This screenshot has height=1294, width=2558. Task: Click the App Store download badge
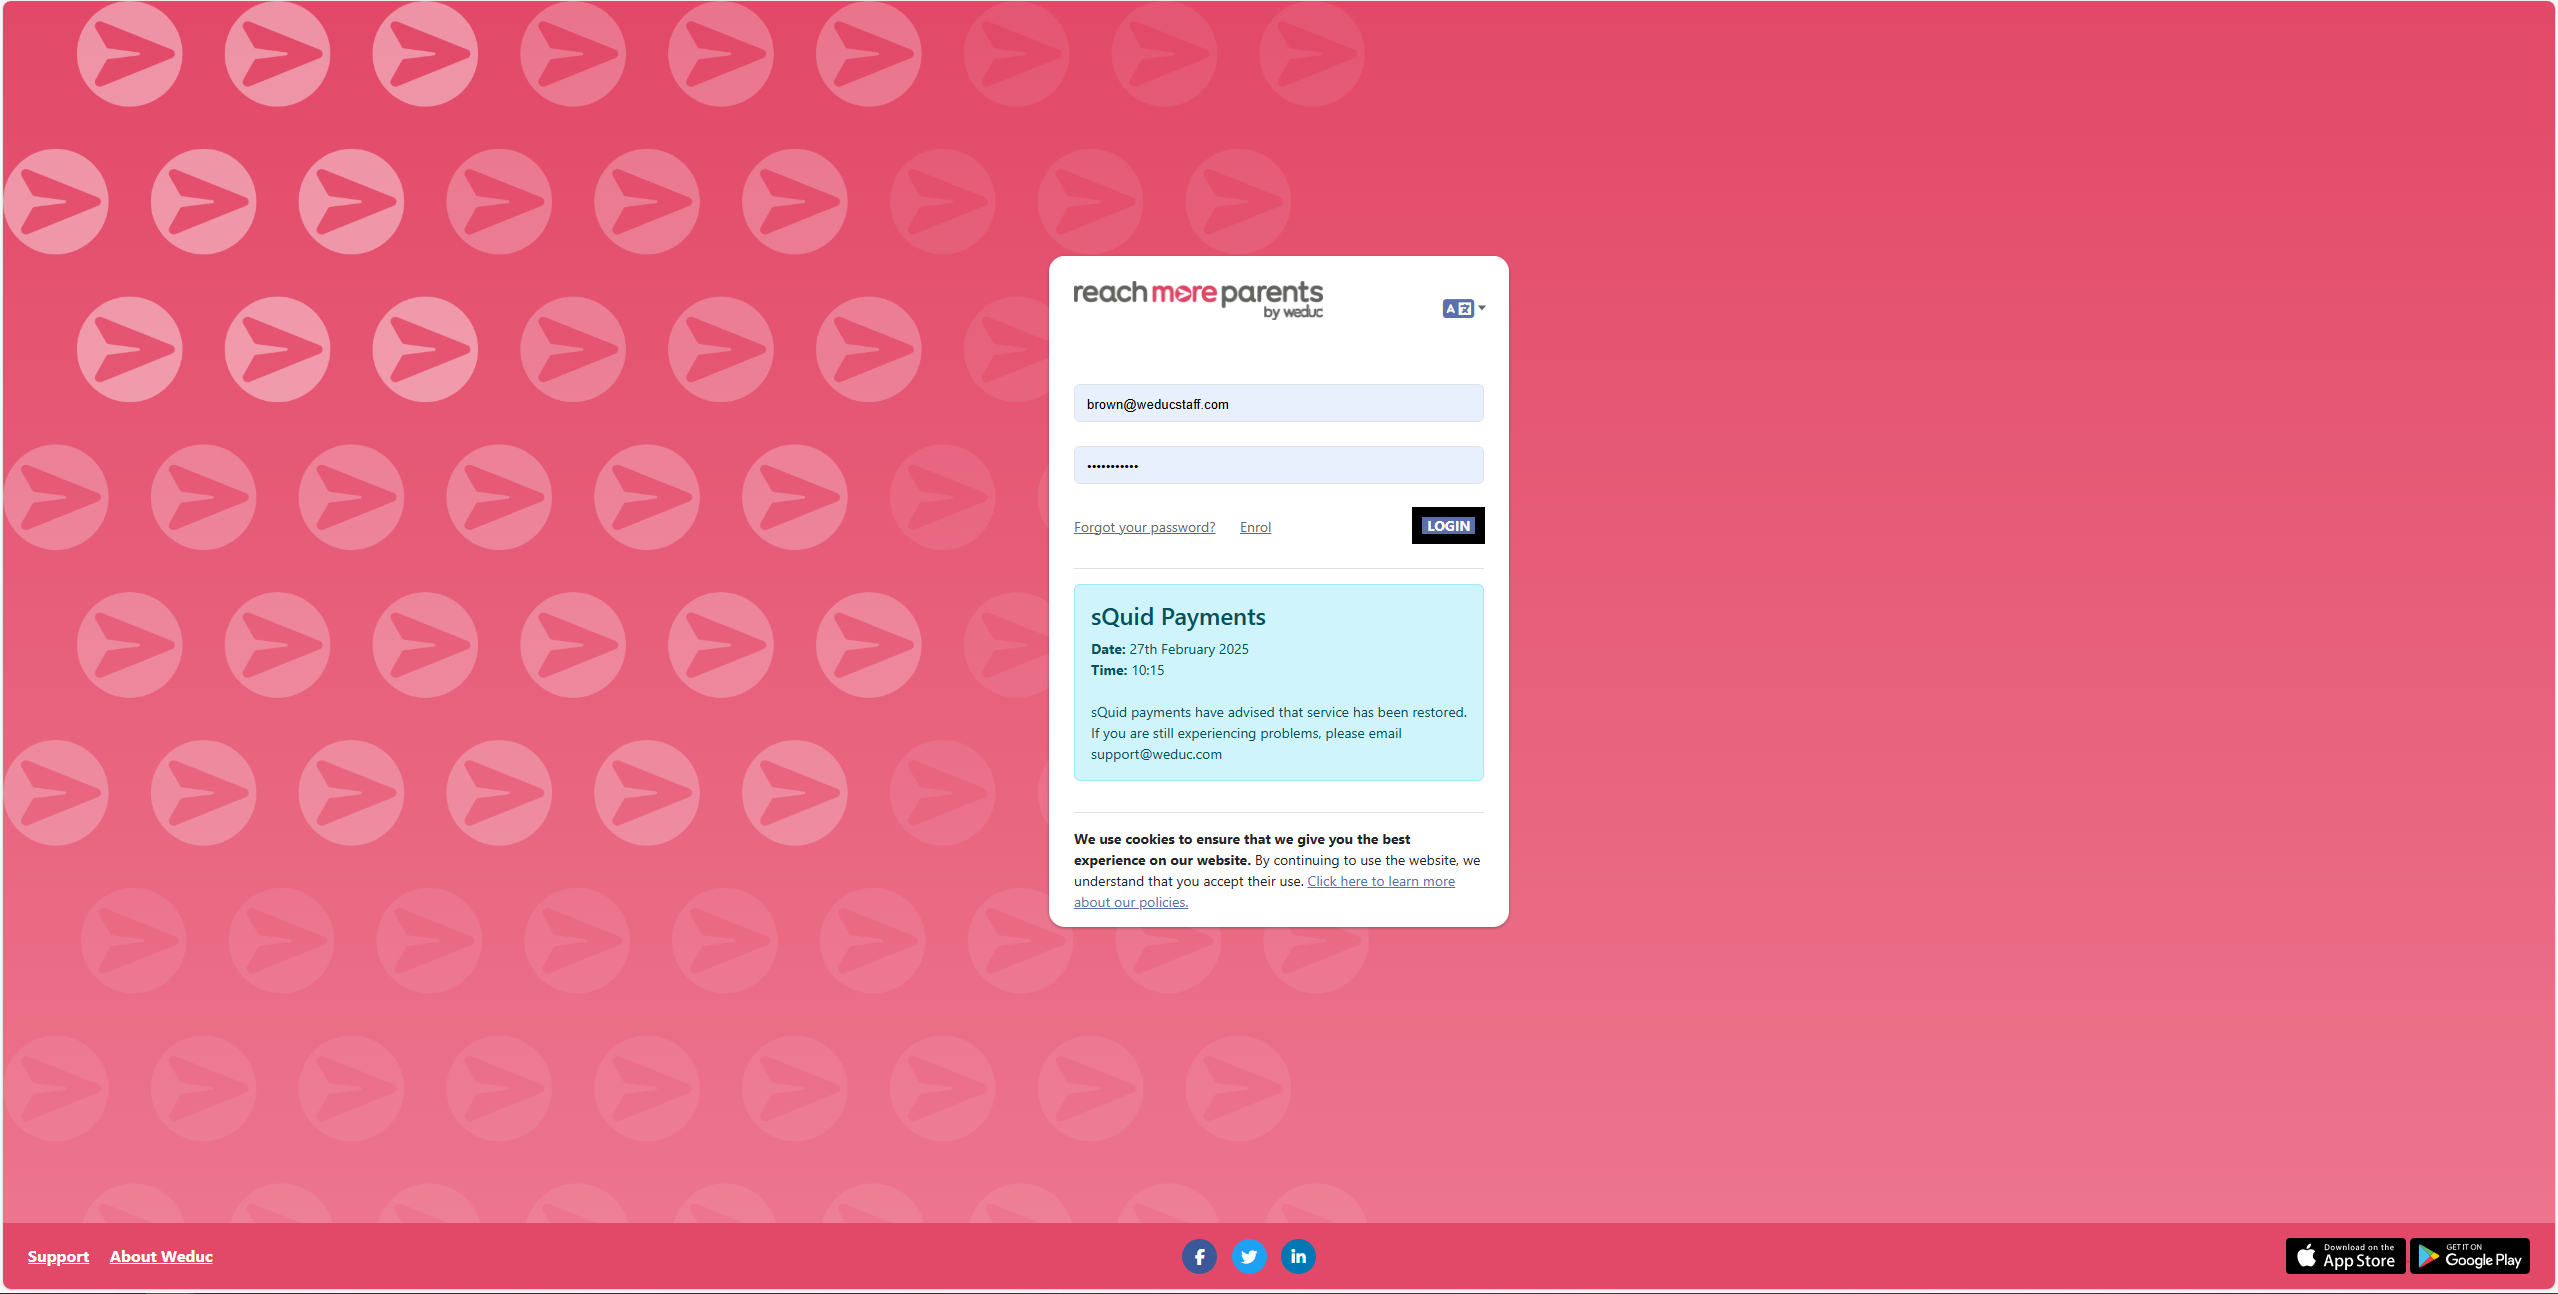(2344, 1256)
